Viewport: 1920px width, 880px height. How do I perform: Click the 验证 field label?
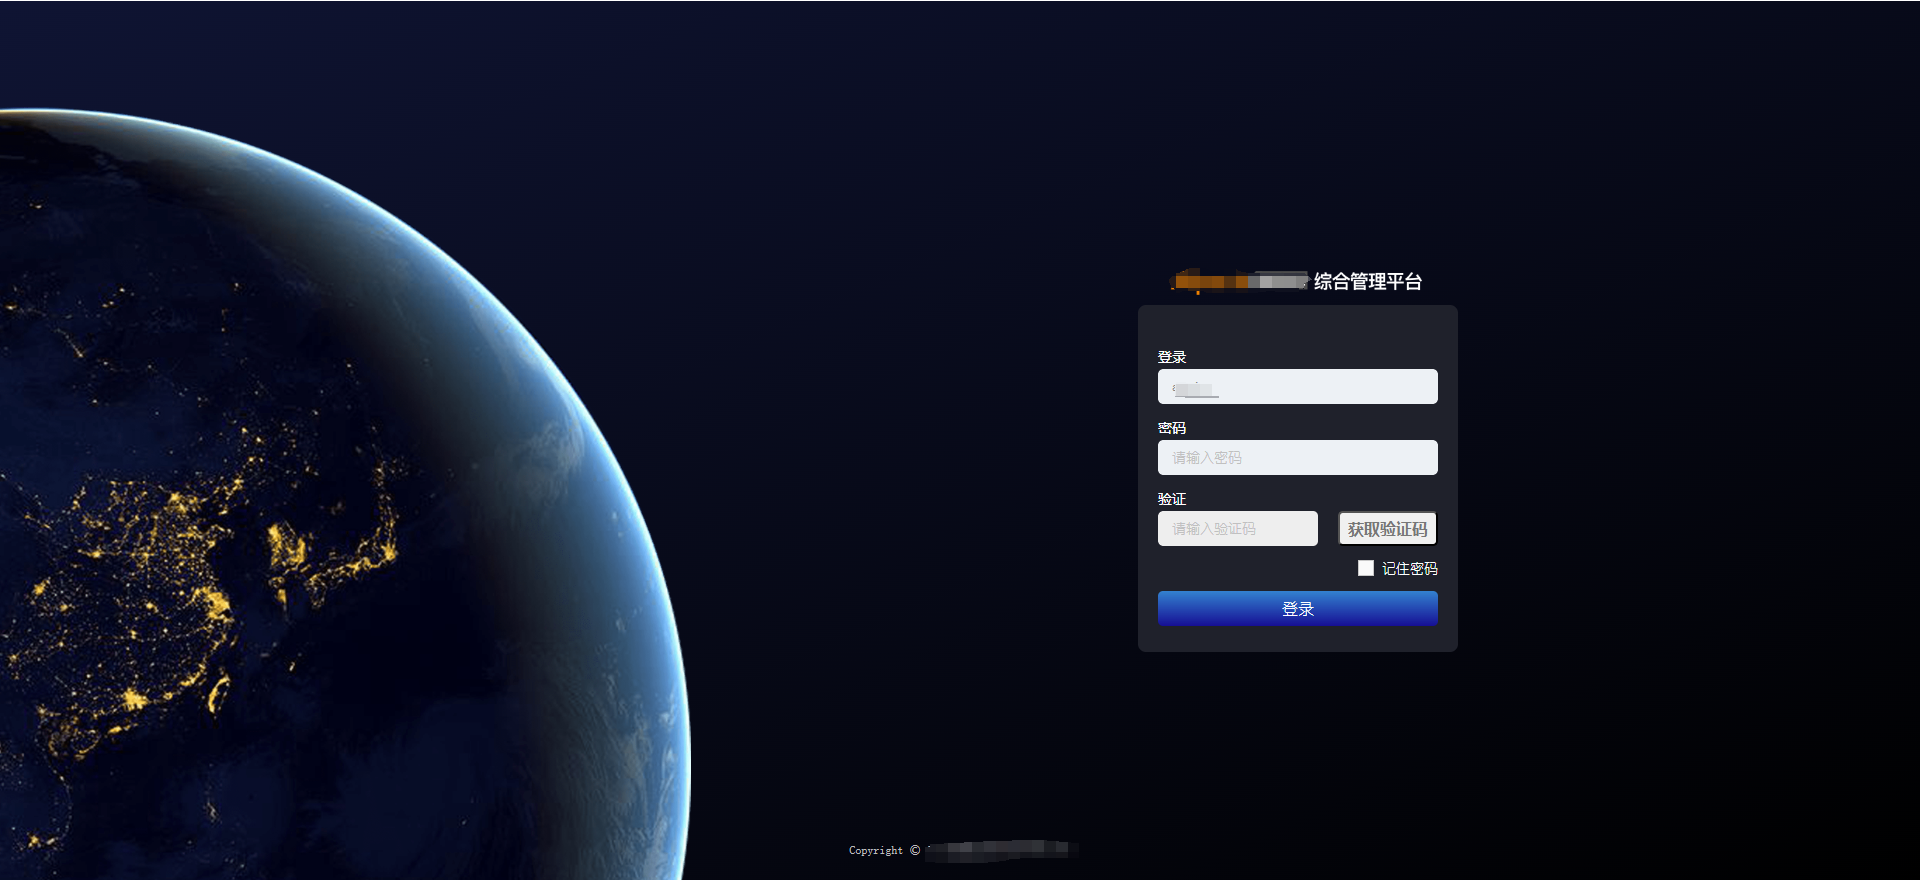(1172, 499)
